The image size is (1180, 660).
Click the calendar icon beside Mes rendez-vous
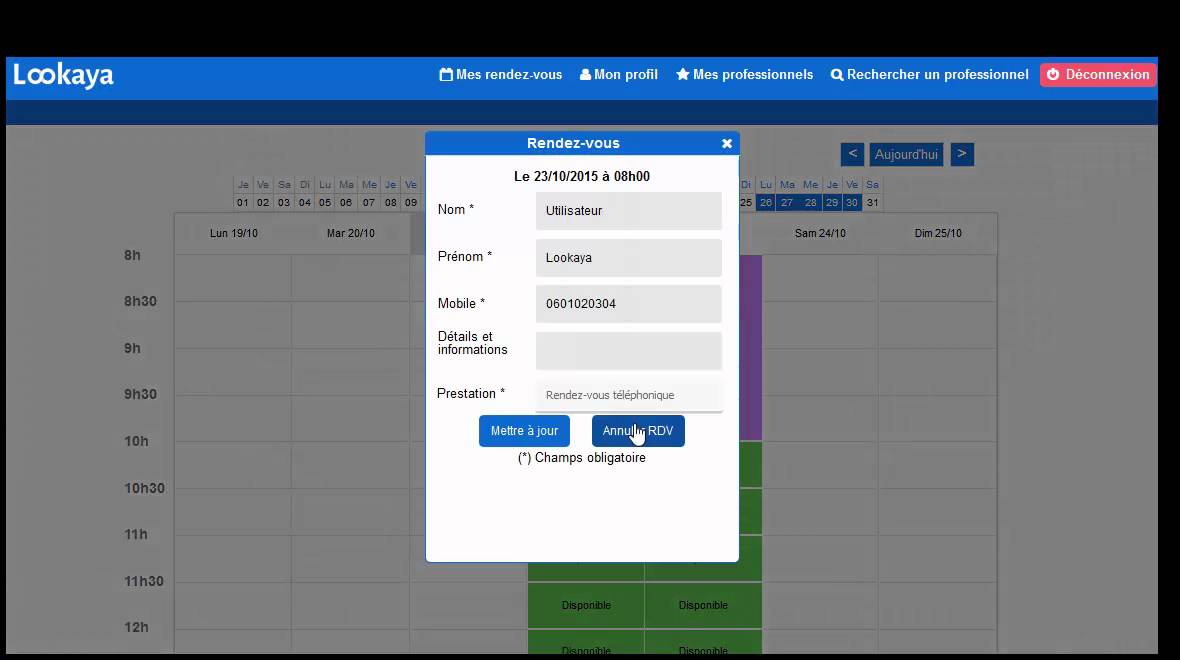(x=446, y=75)
